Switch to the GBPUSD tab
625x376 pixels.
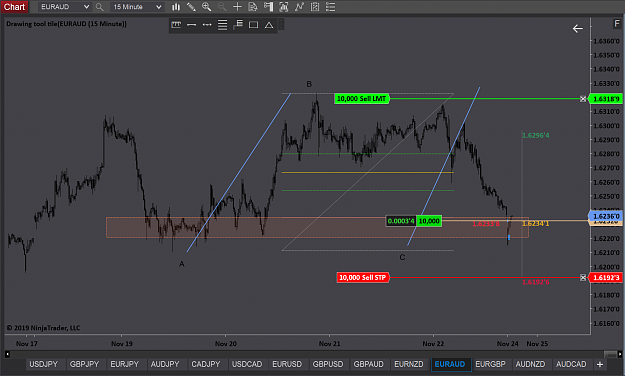tap(328, 364)
